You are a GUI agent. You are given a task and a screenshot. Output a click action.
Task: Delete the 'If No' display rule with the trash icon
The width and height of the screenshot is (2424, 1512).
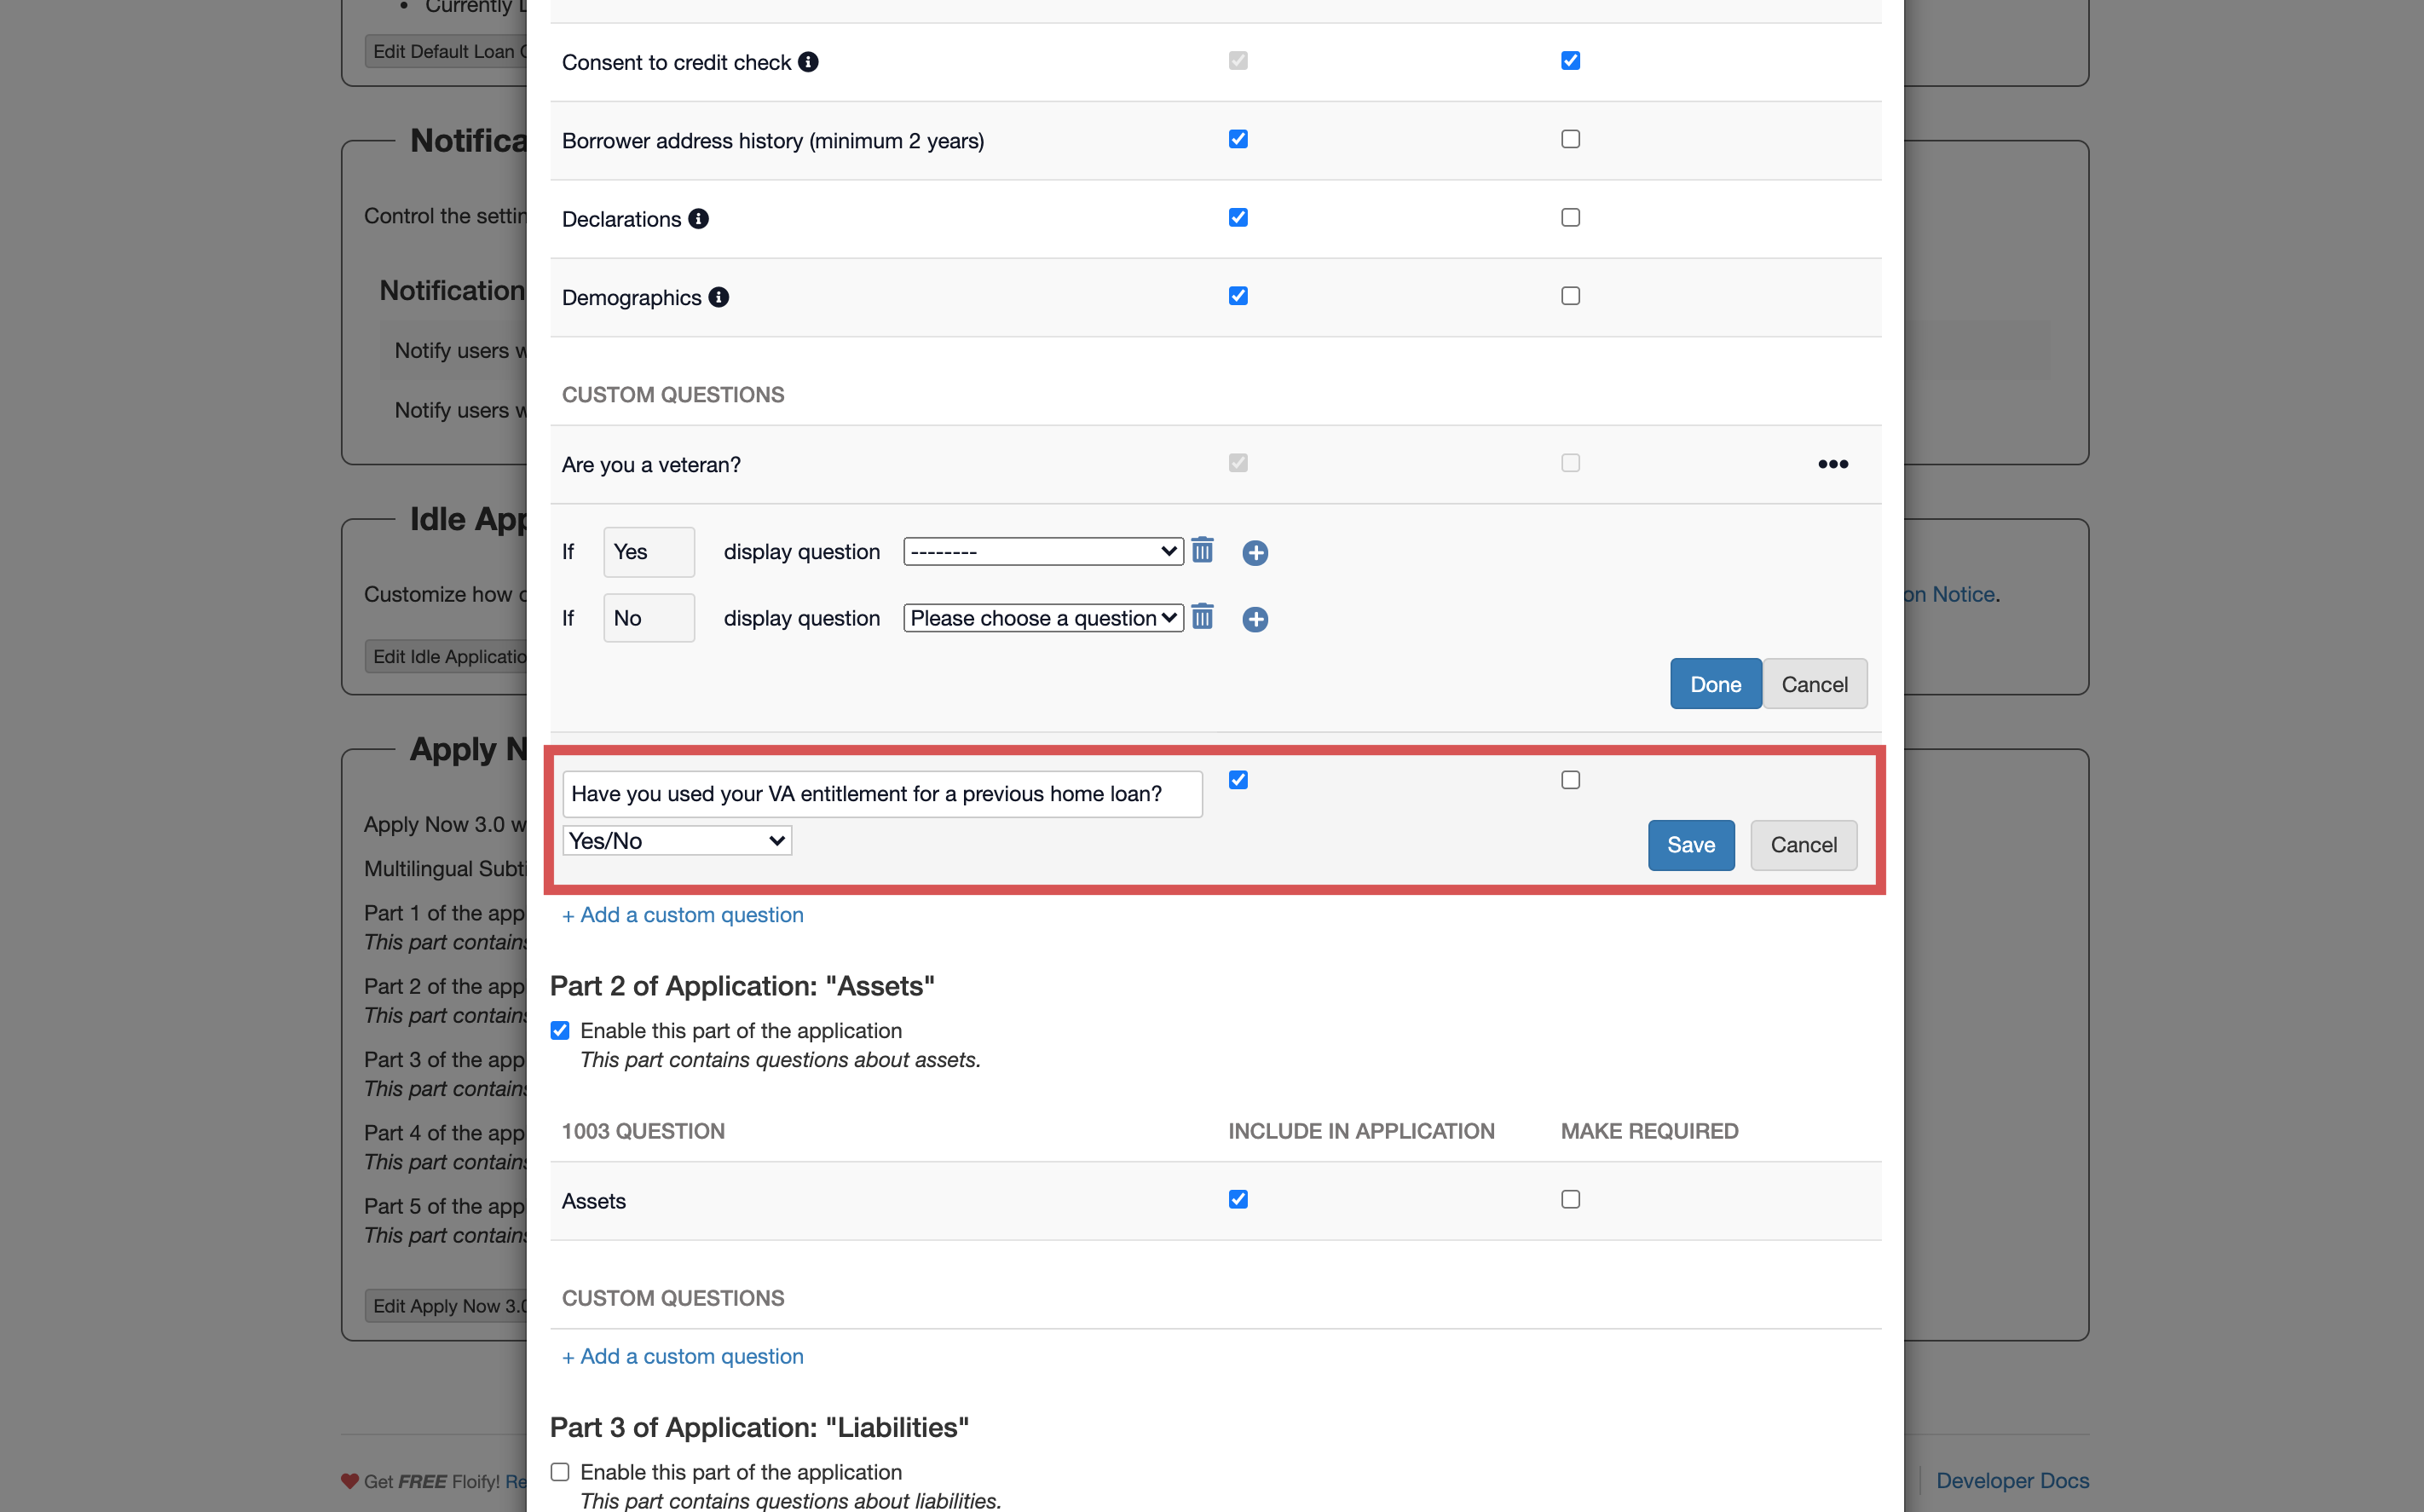[x=1202, y=617]
